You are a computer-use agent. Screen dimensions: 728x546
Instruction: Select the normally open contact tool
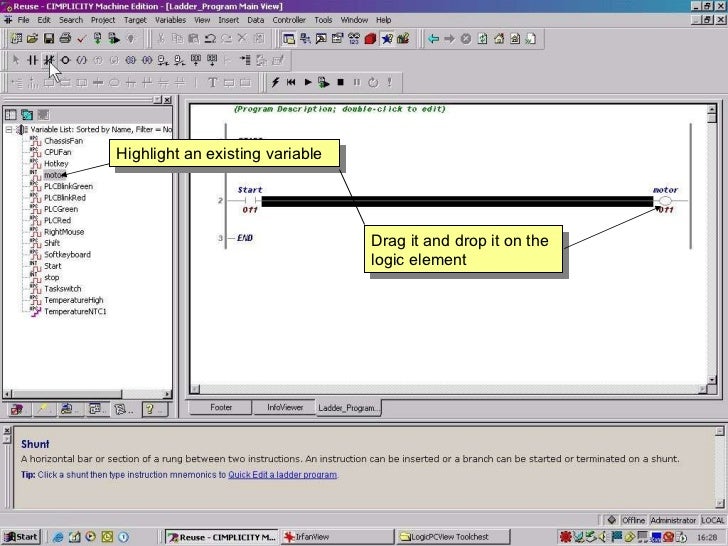point(32,60)
